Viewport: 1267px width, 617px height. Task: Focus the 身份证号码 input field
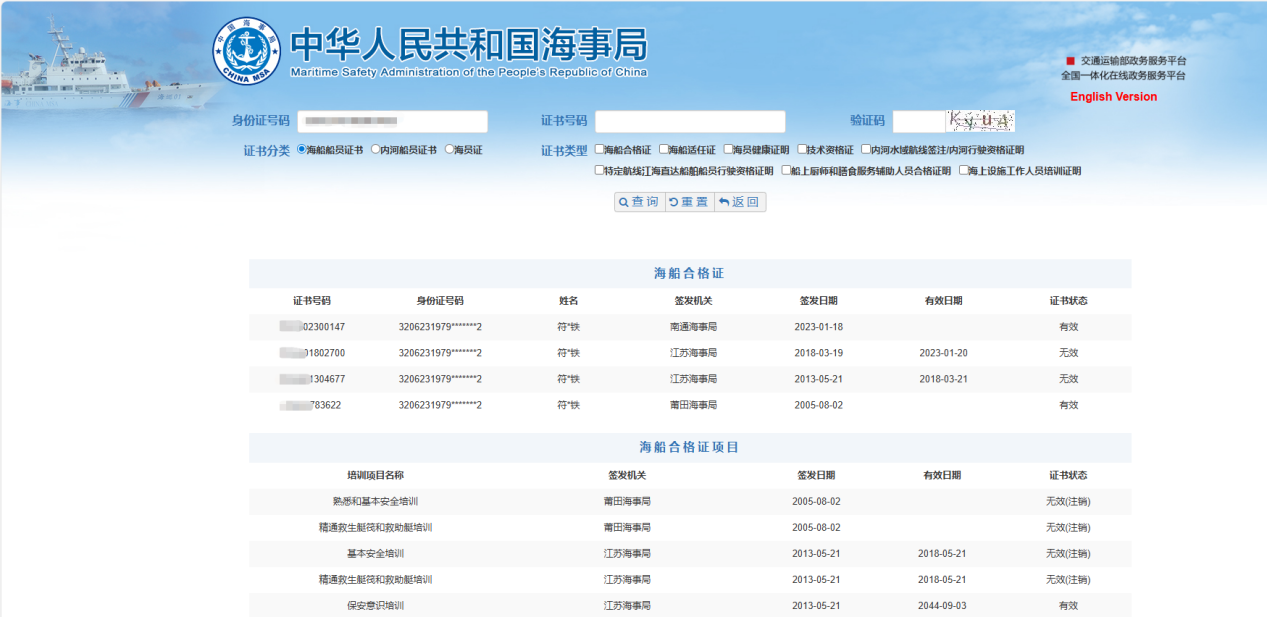click(x=392, y=121)
